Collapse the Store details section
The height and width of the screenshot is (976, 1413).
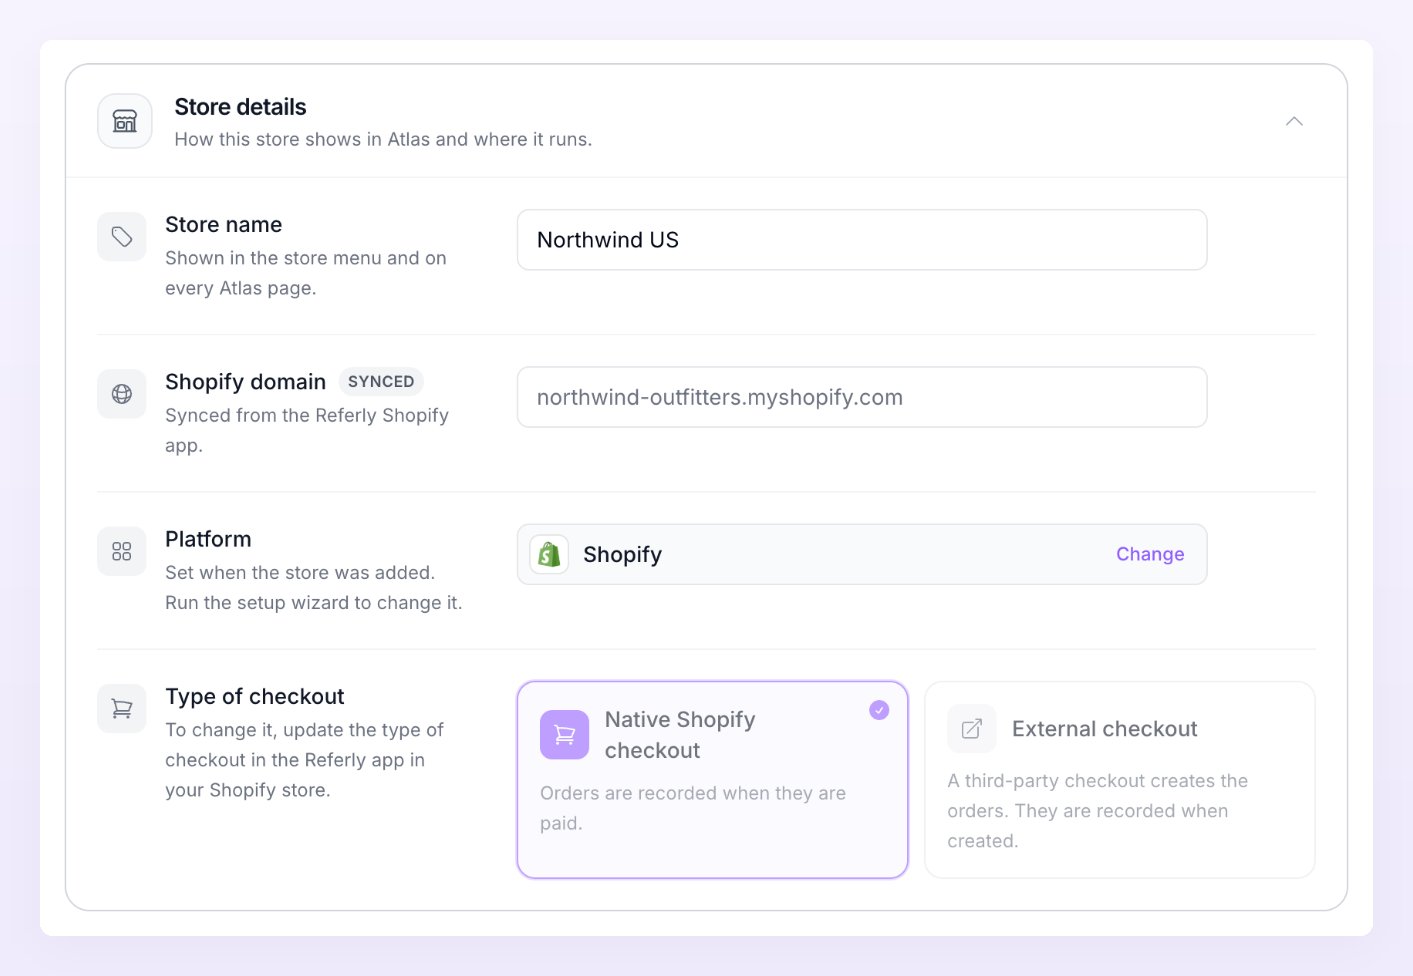[x=1294, y=121]
